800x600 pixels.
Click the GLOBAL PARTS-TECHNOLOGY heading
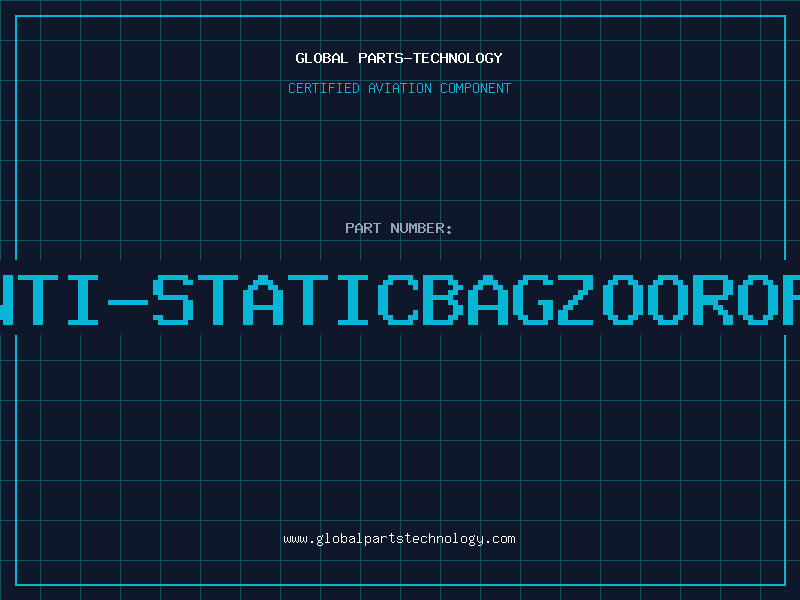[399, 58]
